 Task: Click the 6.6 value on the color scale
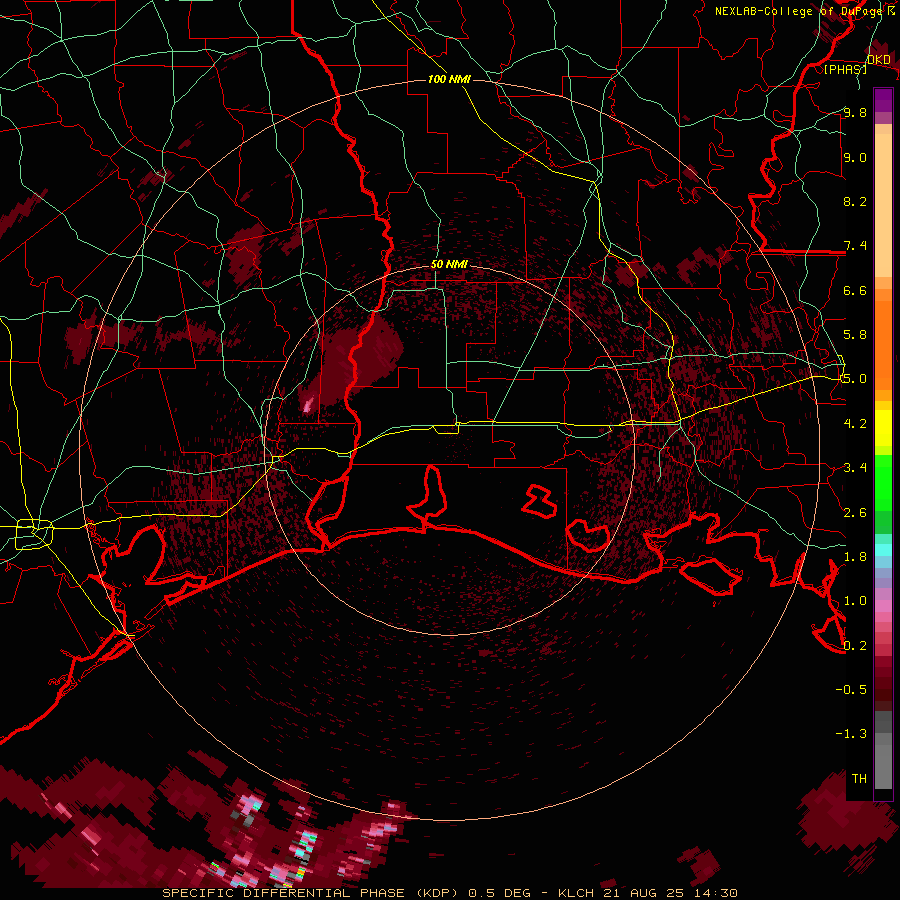[x=855, y=290]
